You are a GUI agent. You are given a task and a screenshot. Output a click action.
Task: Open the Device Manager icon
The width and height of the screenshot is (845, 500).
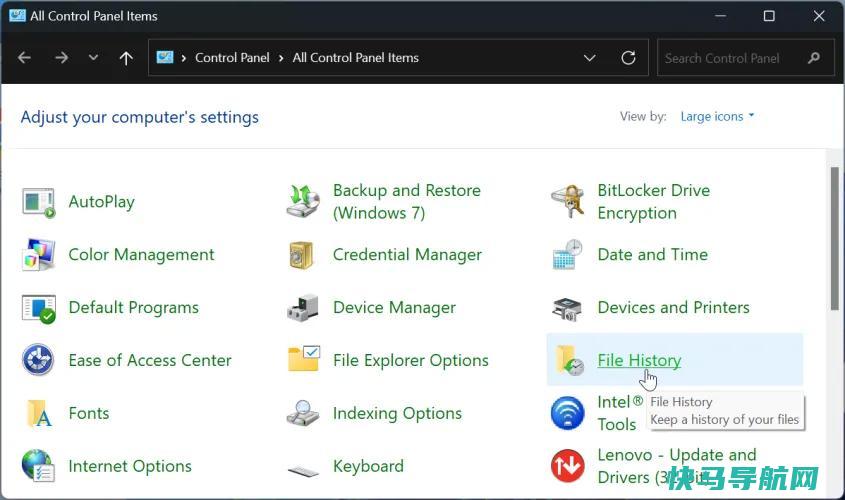(303, 308)
